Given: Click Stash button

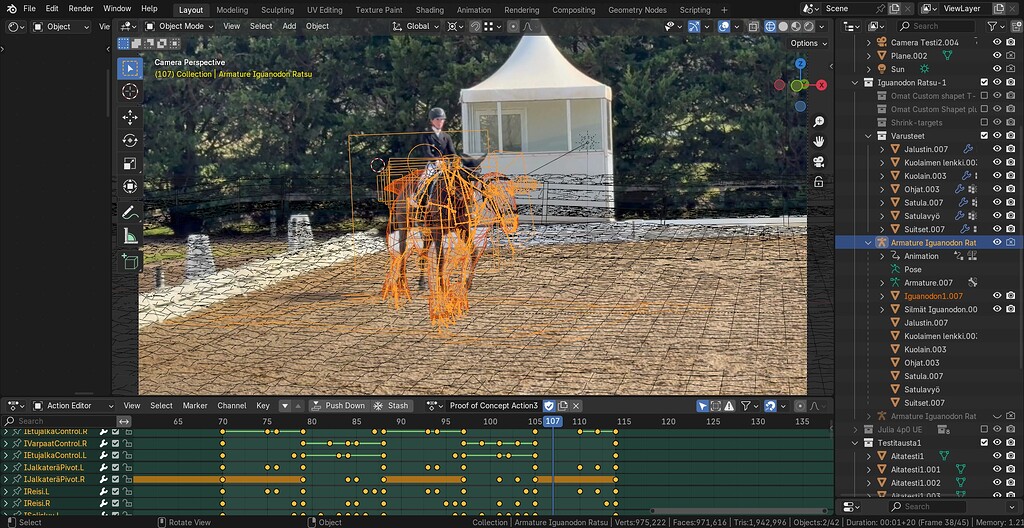Looking at the screenshot, I should [x=391, y=406].
